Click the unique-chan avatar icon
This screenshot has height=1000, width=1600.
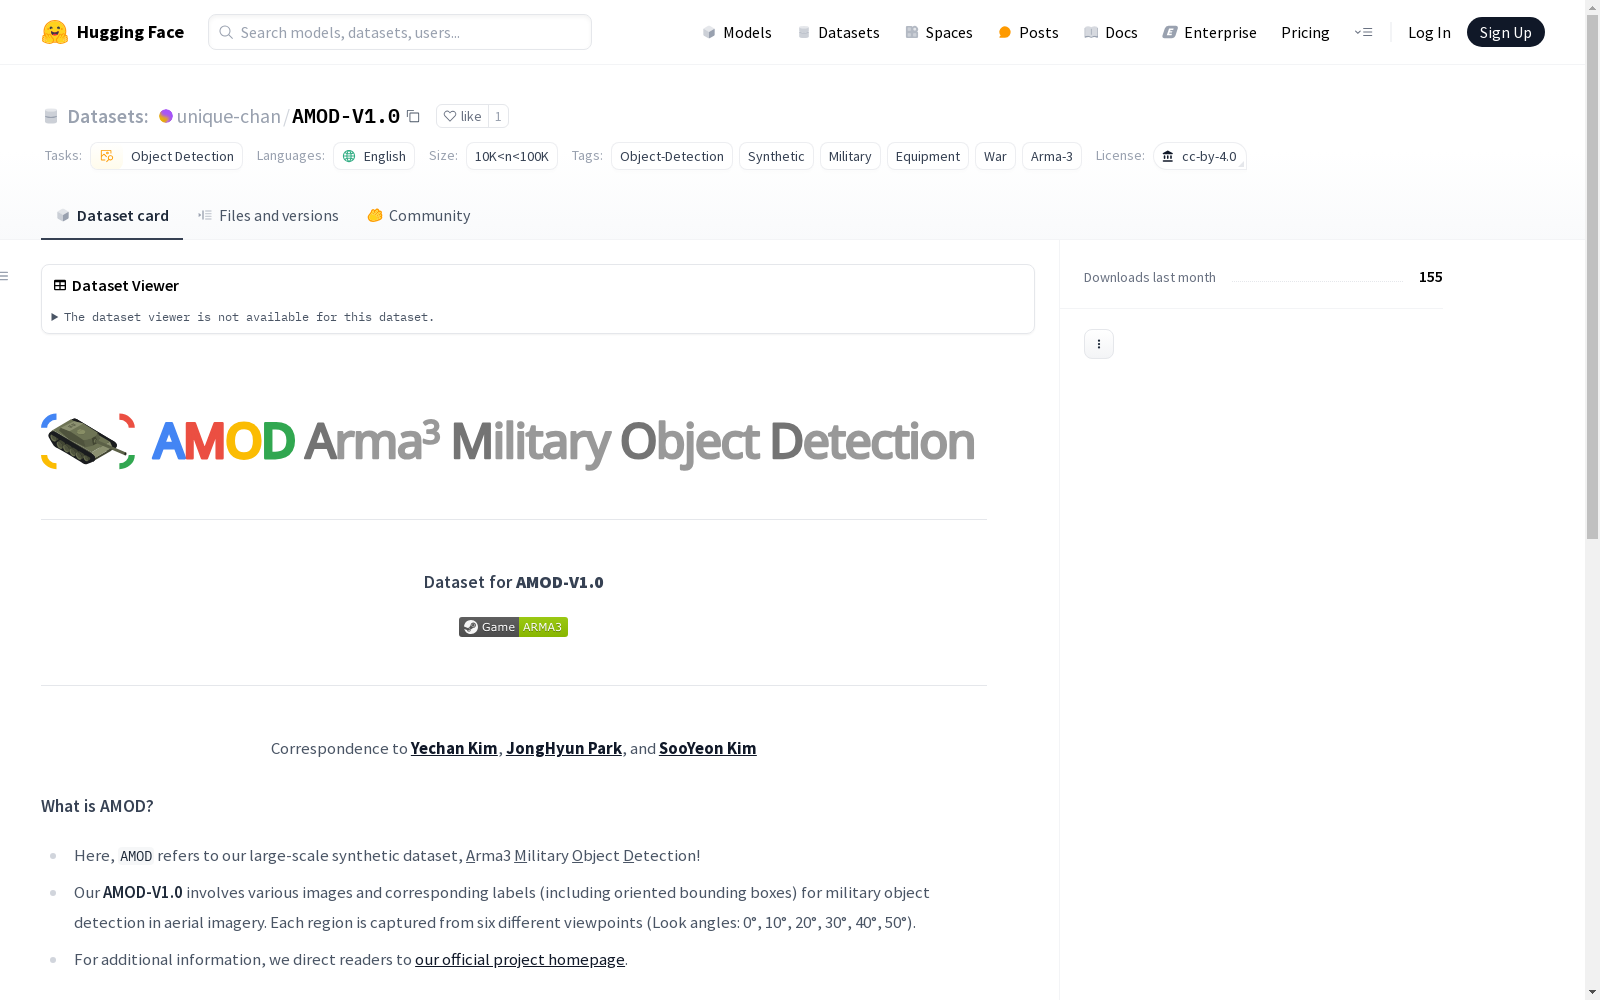[x=166, y=116]
